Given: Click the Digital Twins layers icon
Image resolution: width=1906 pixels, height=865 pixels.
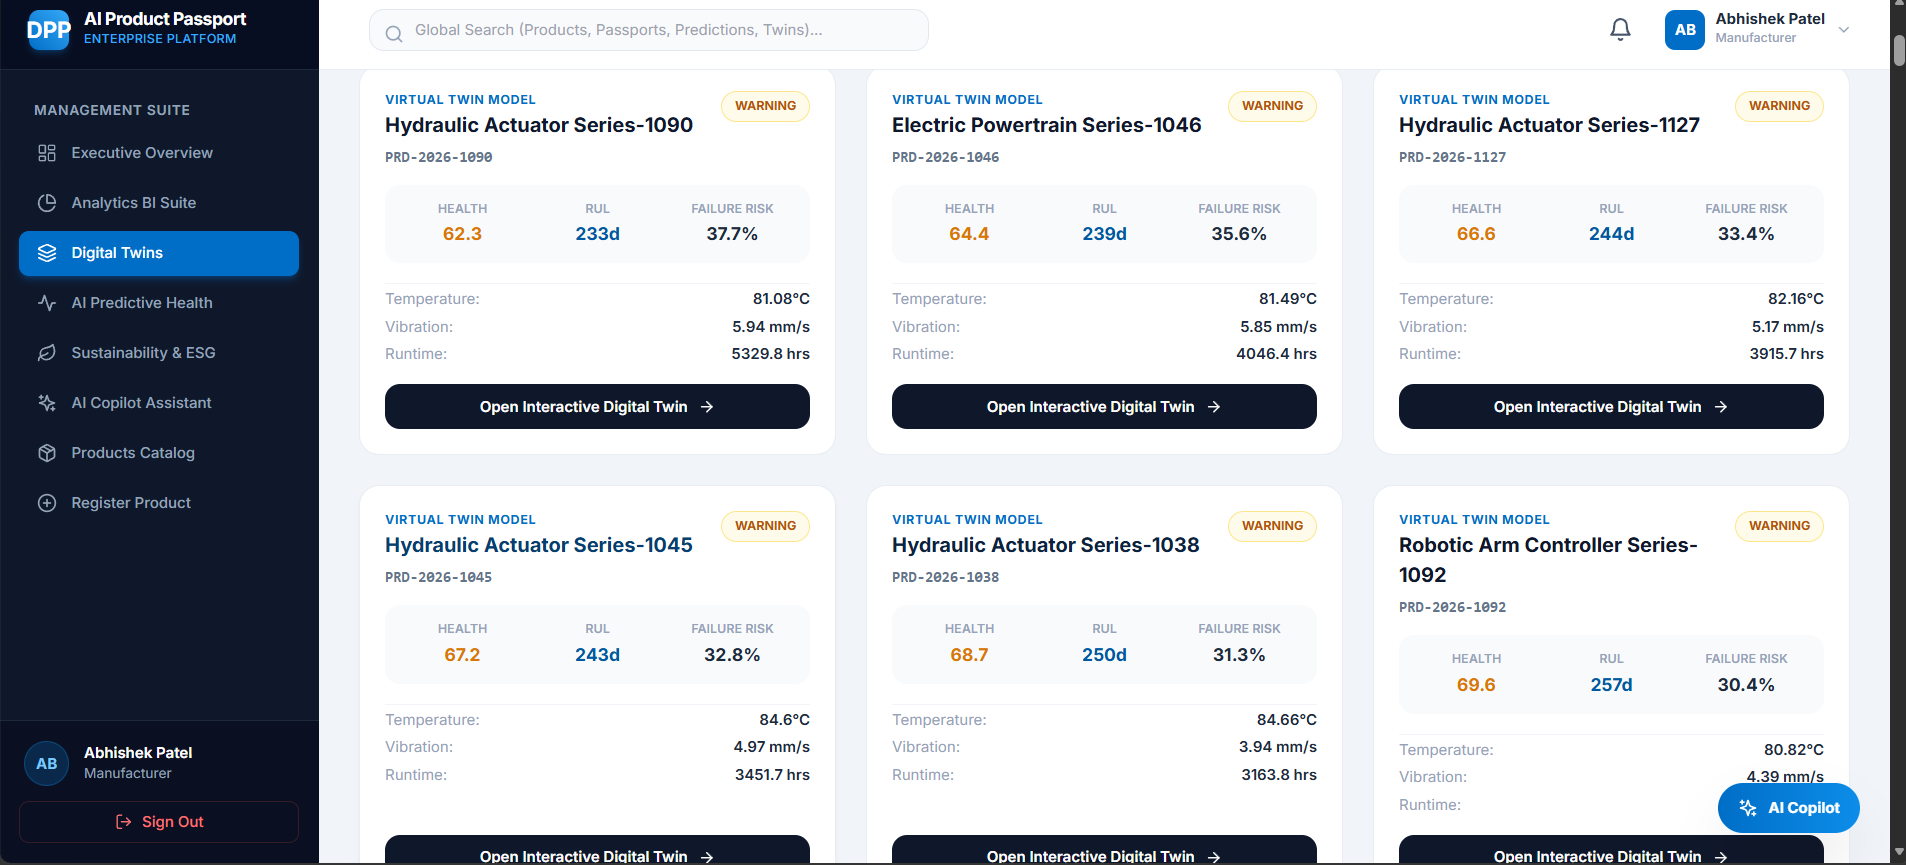Looking at the screenshot, I should 47,253.
